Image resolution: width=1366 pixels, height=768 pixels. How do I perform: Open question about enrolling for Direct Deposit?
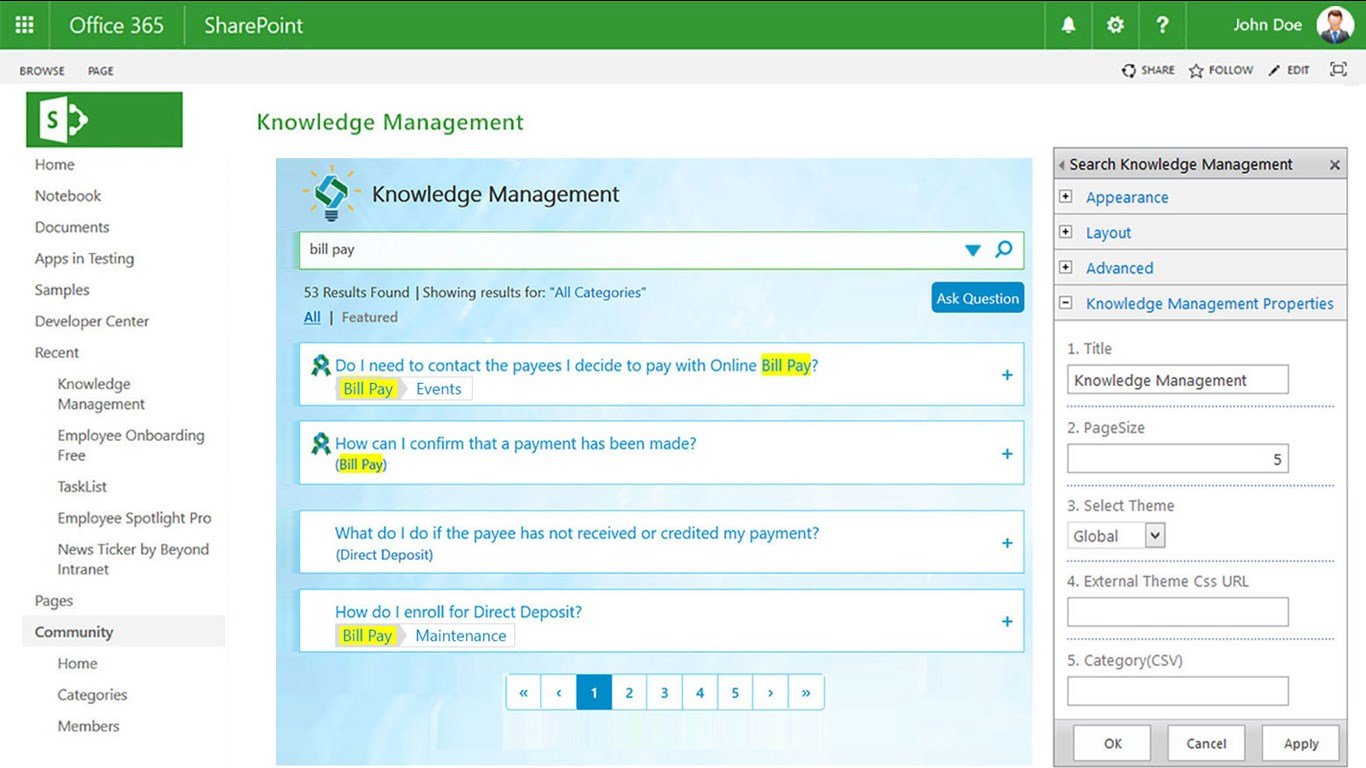click(x=458, y=611)
